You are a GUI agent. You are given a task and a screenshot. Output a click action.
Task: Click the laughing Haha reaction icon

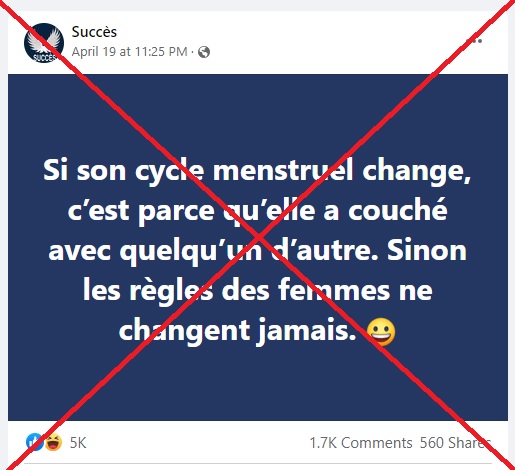[x=53, y=443]
